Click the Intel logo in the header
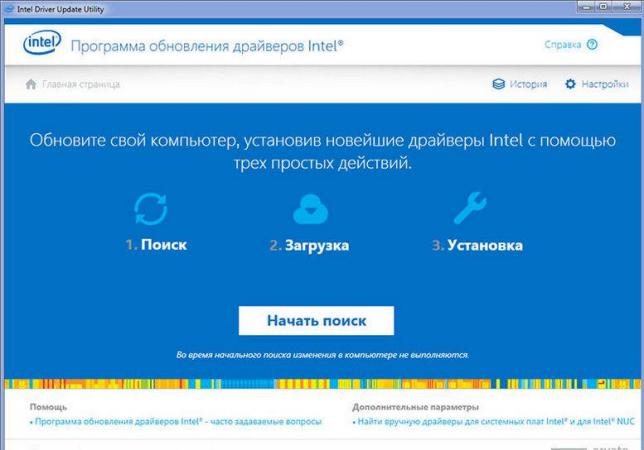 [42, 42]
